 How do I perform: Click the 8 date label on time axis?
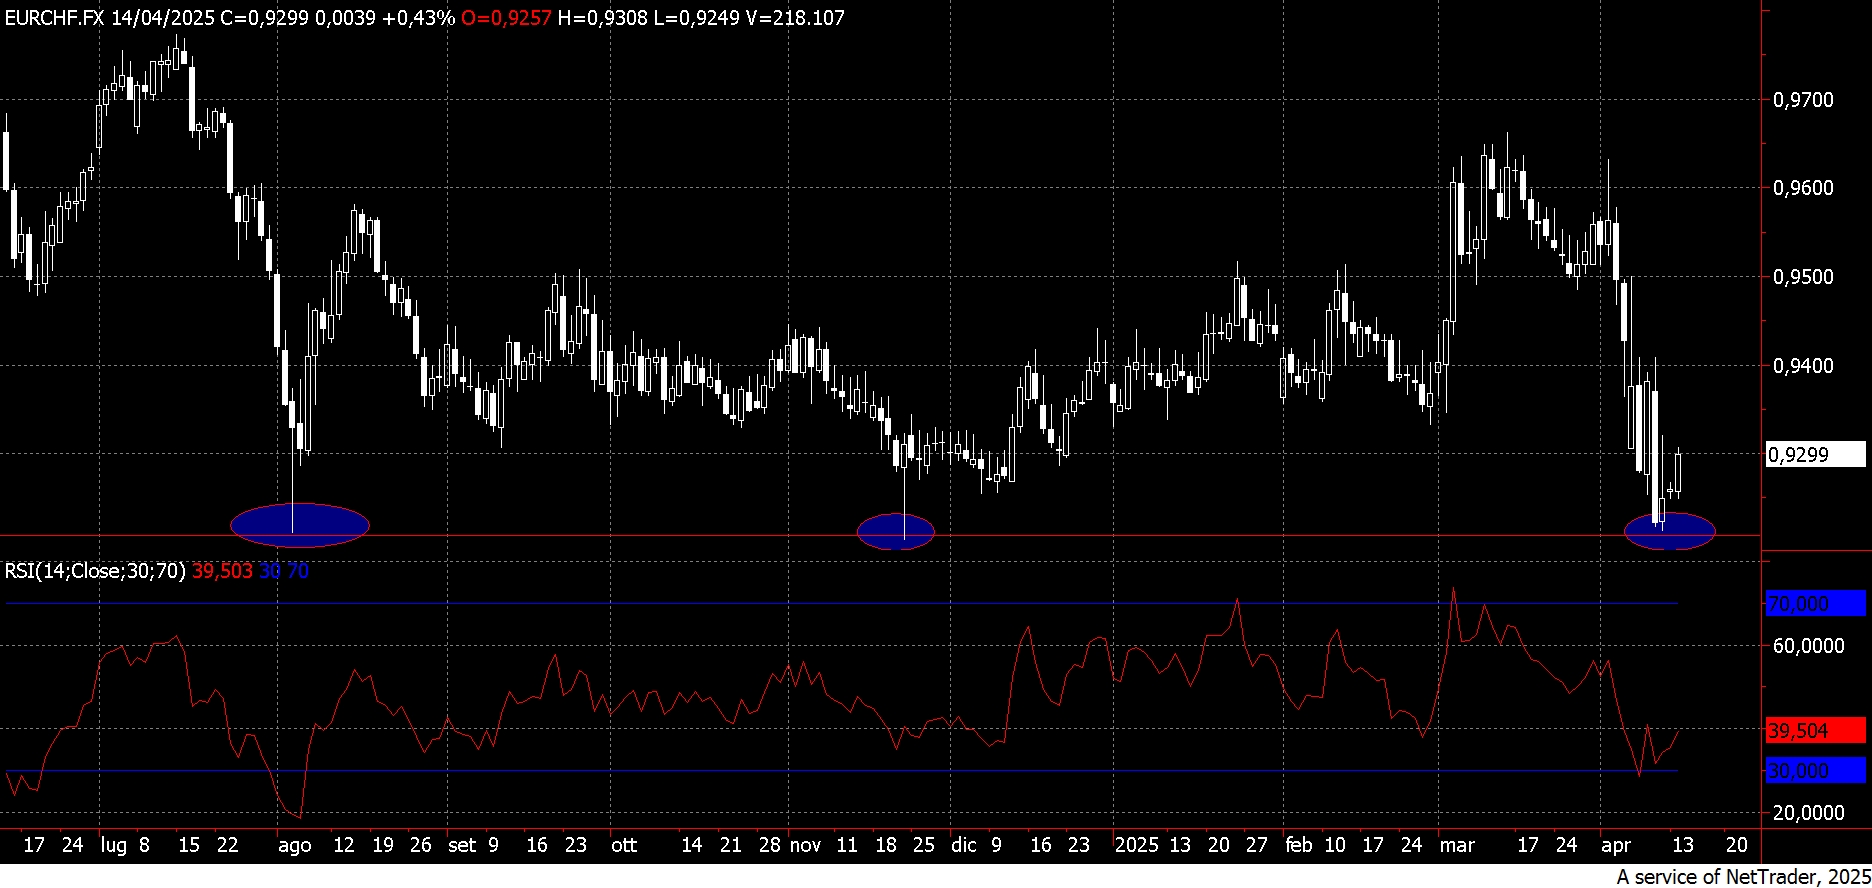point(144,845)
